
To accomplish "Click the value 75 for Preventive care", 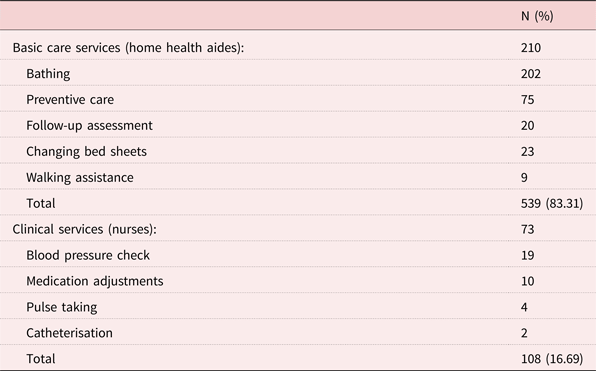I will click(528, 100).
